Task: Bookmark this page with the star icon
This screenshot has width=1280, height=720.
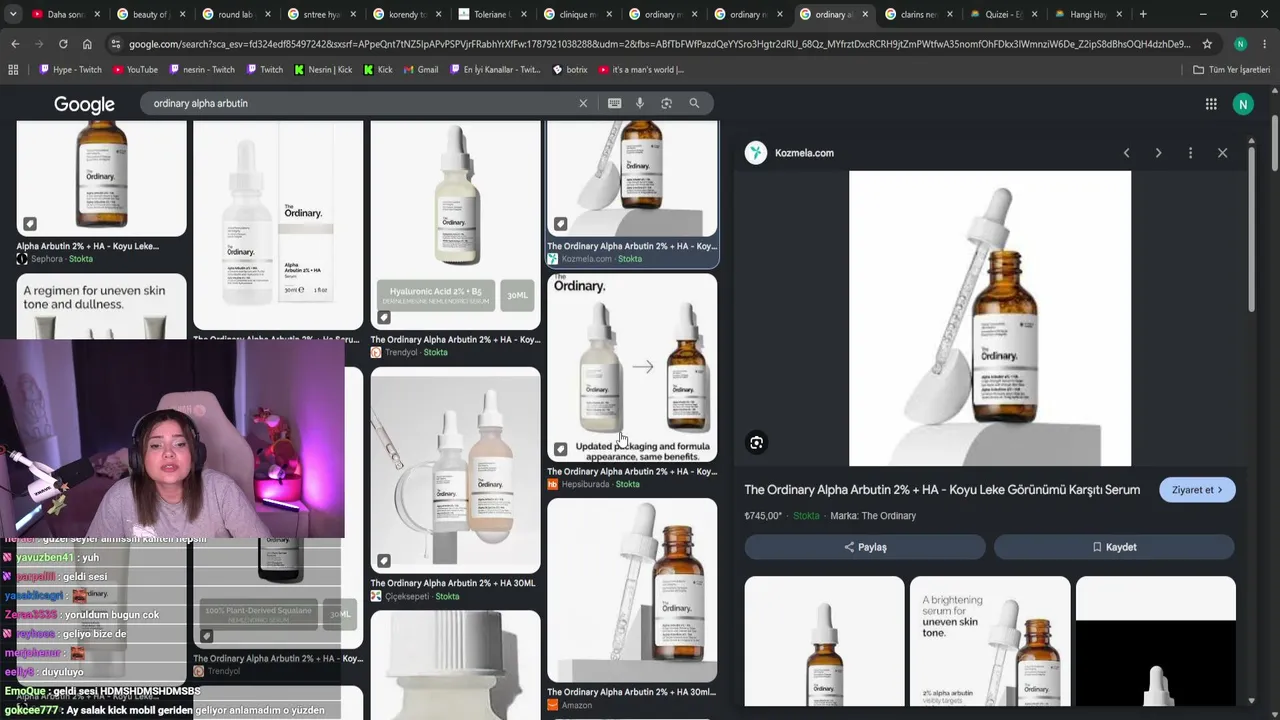Action: pyautogui.click(x=1207, y=44)
